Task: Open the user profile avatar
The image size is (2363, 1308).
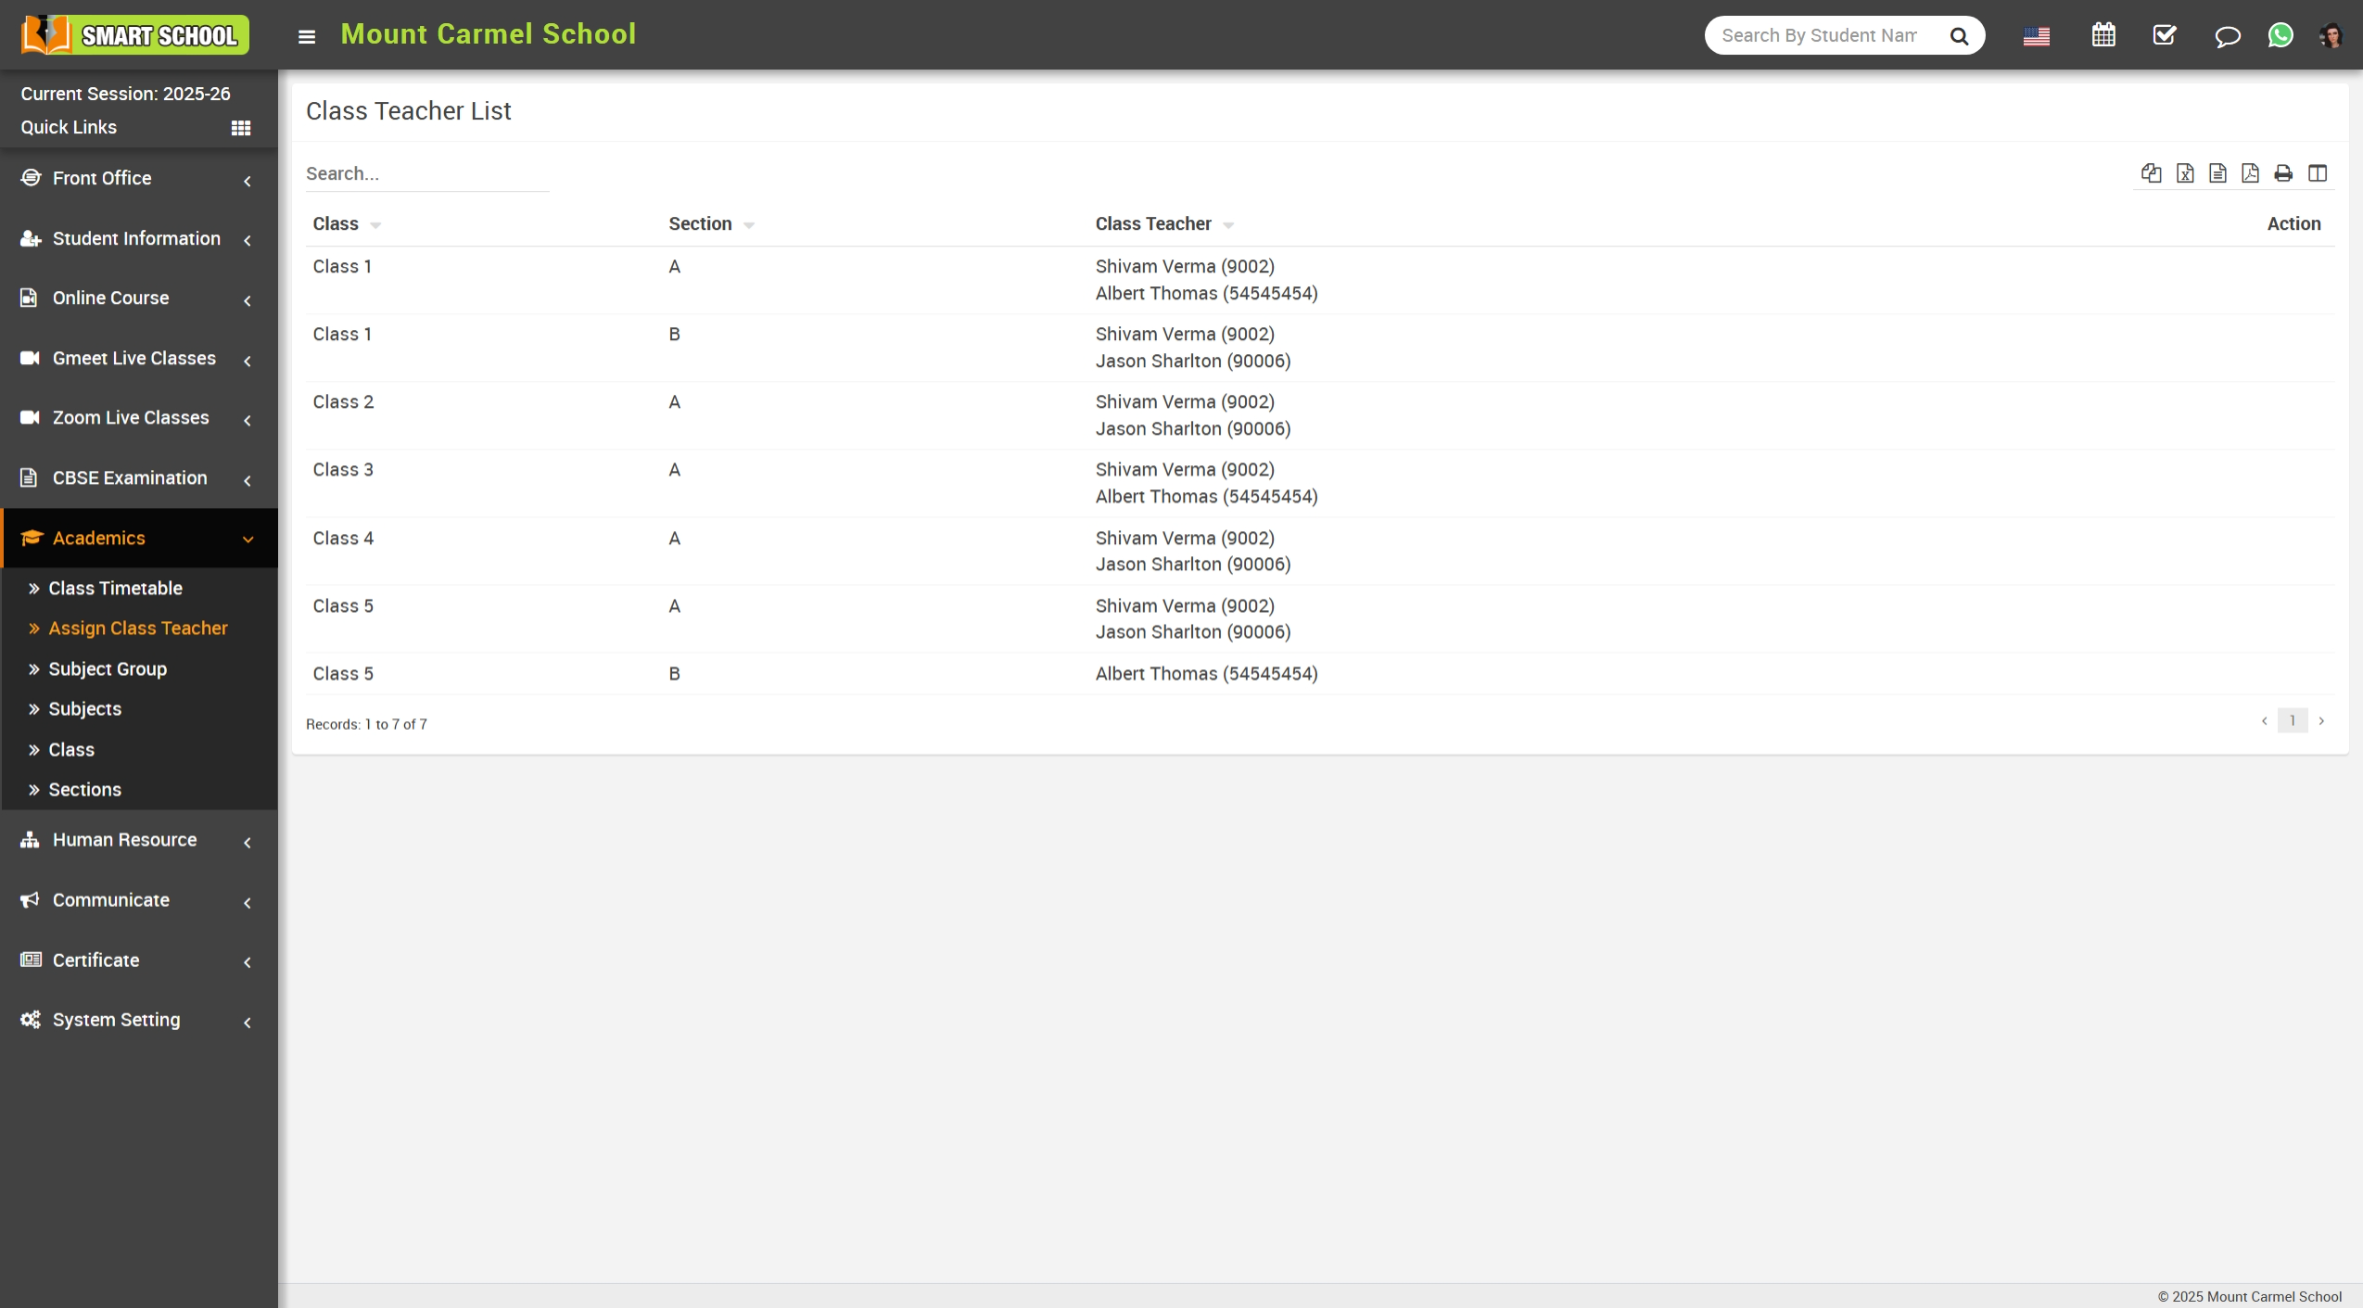Action: pos(2331,35)
